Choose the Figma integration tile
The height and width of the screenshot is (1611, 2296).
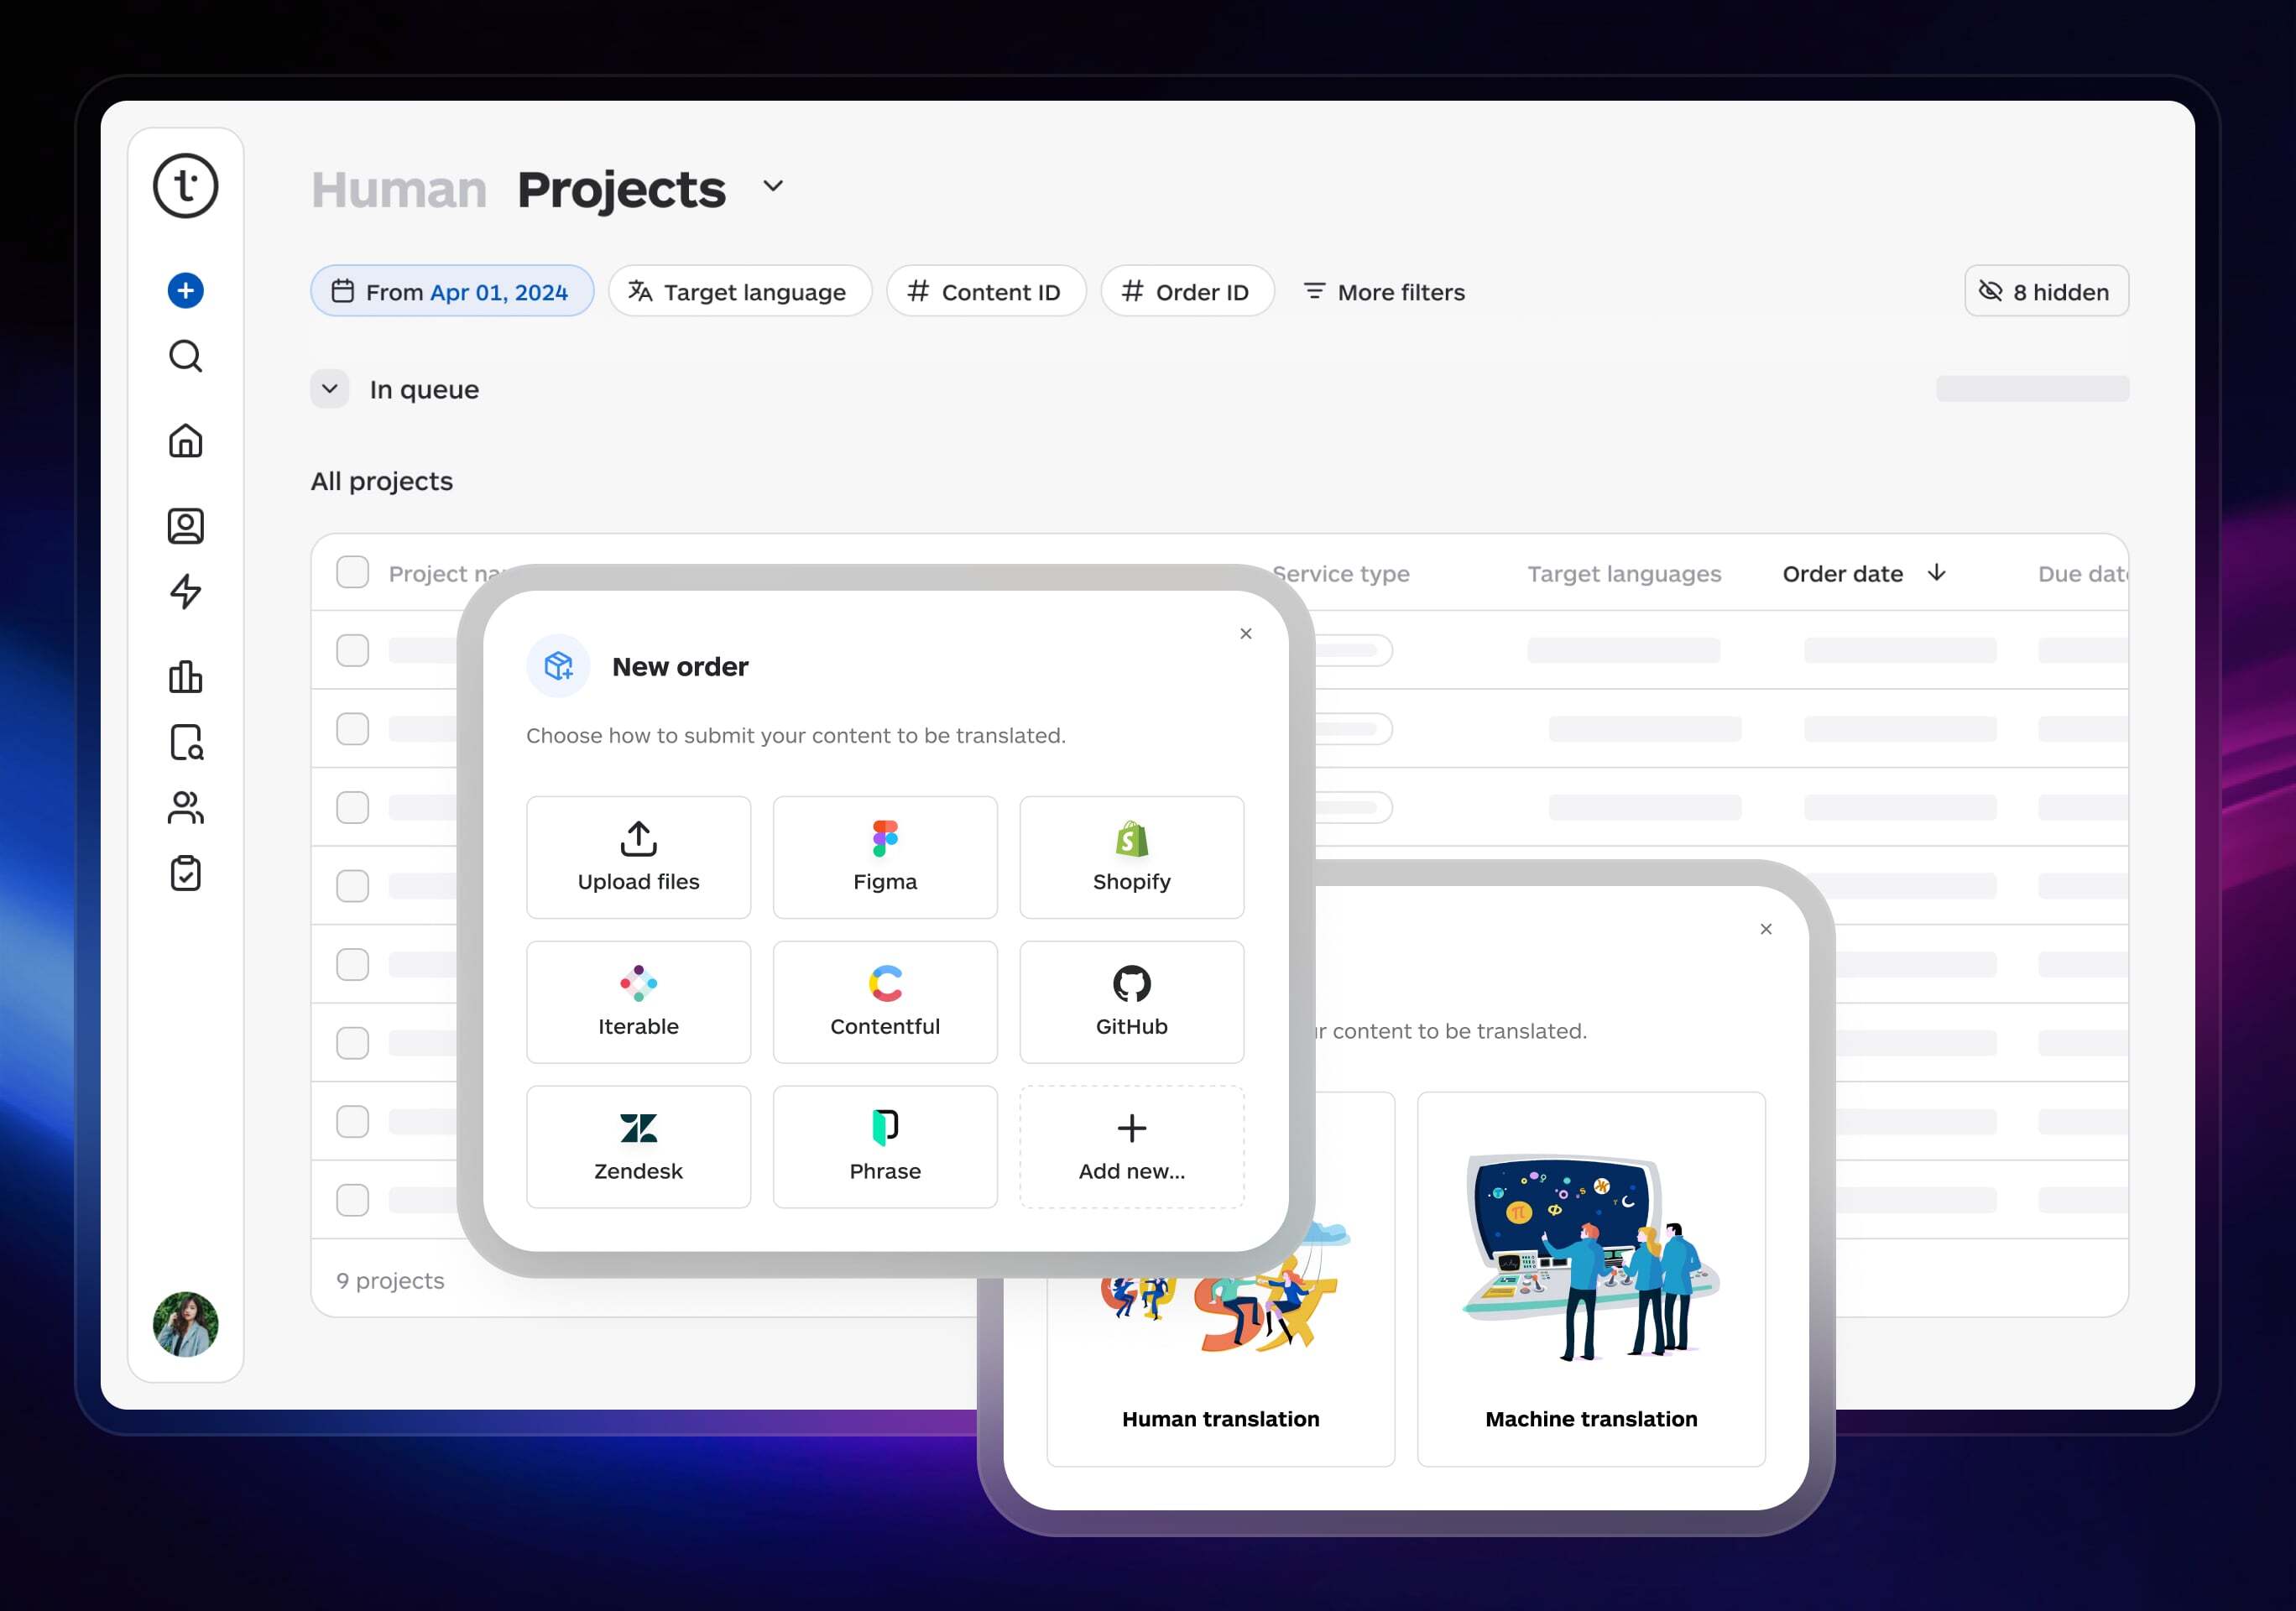[884, 857]
